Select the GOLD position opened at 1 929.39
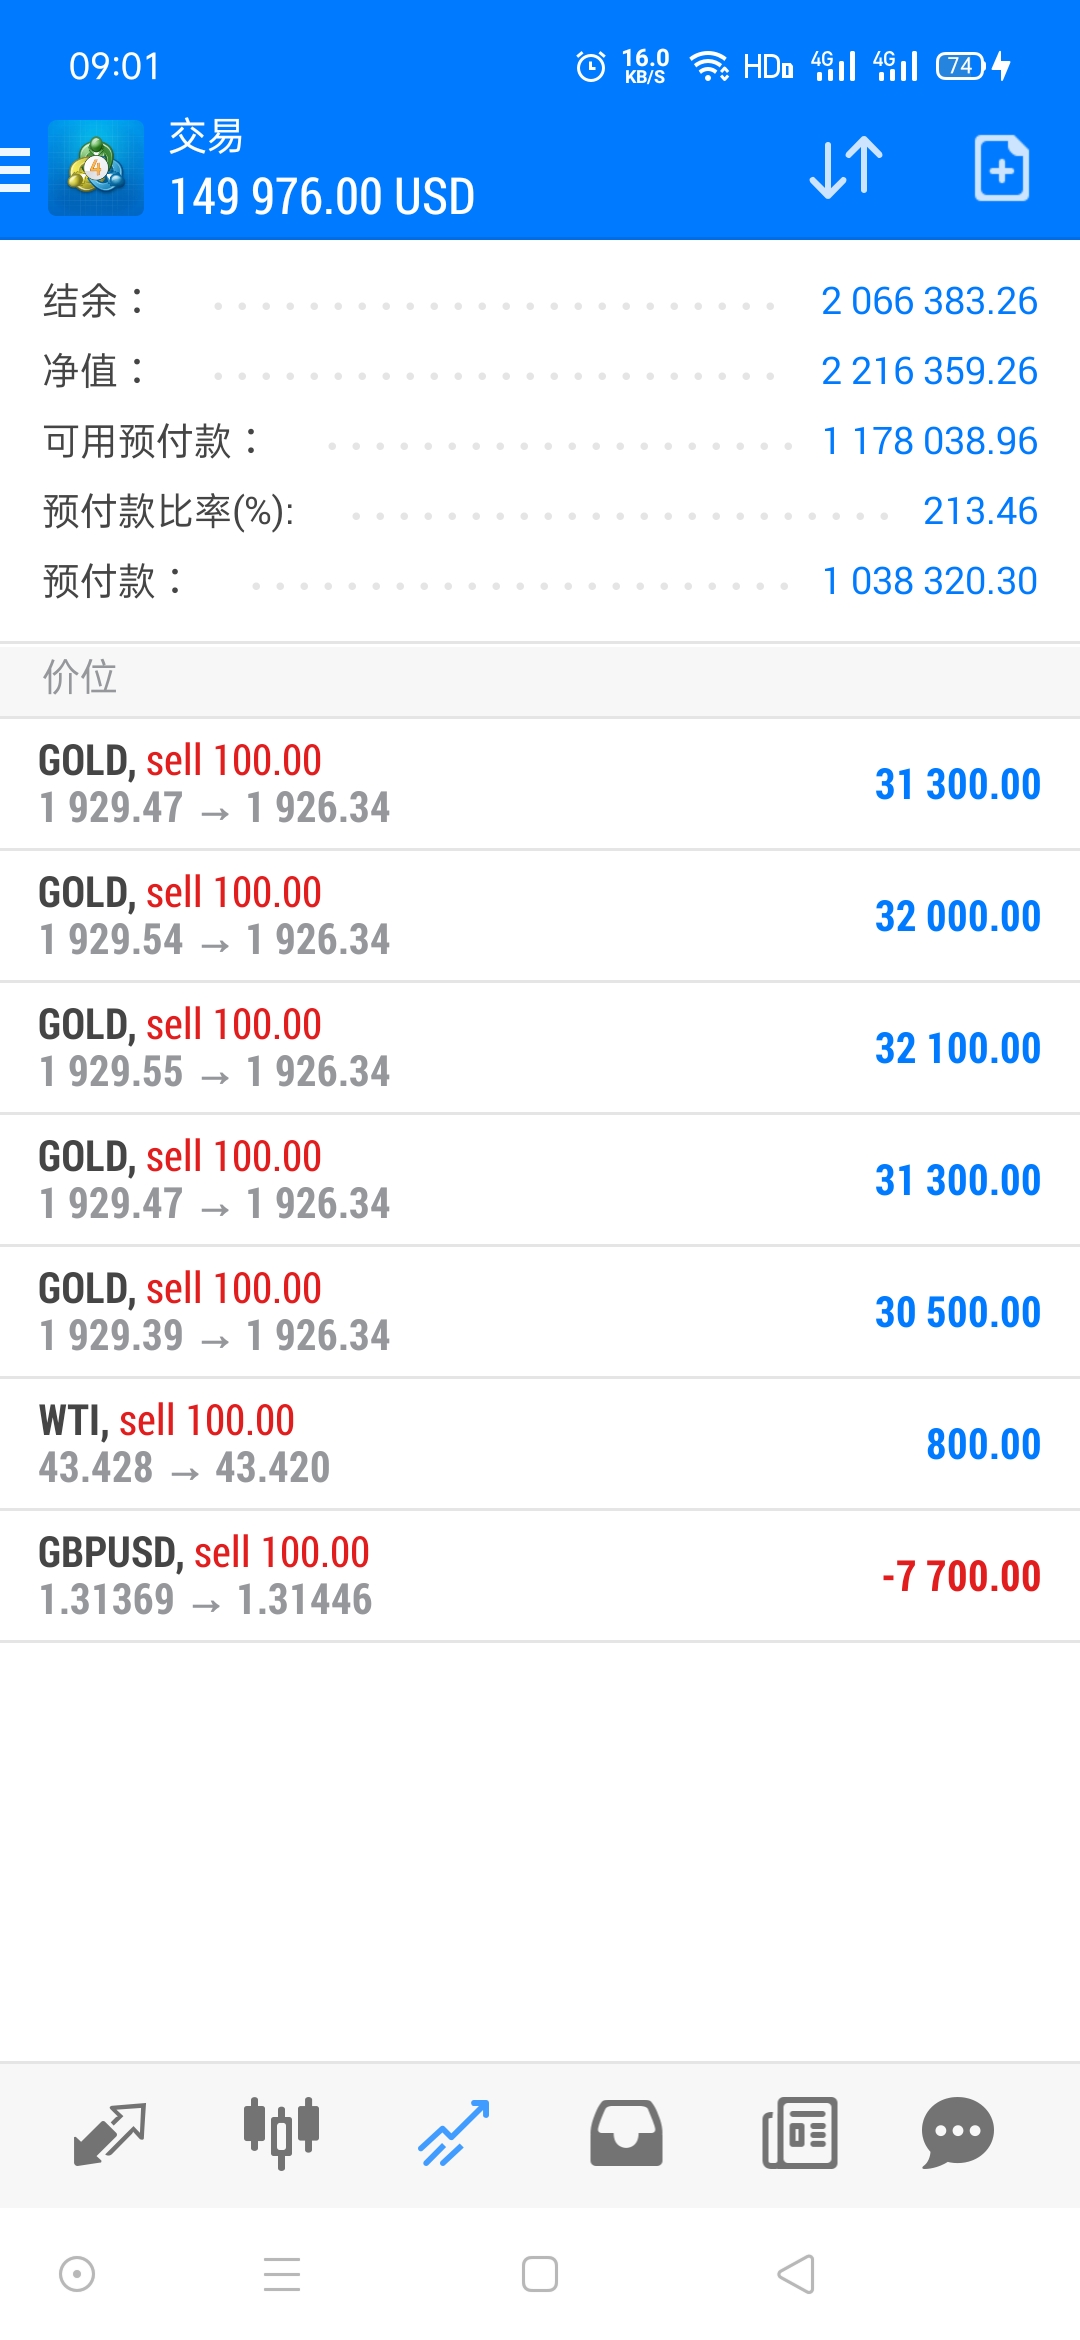The image size is (1080, 2340). pyautogui.click(x=540, y=1312)
